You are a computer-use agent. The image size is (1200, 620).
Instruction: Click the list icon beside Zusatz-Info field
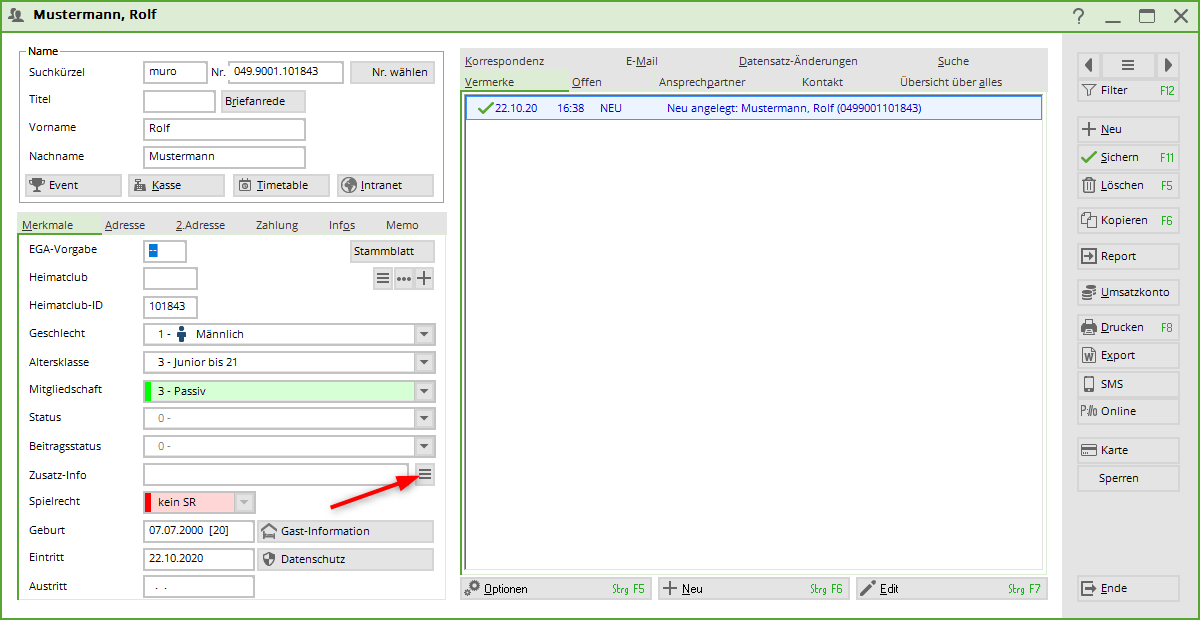point(425,475)
